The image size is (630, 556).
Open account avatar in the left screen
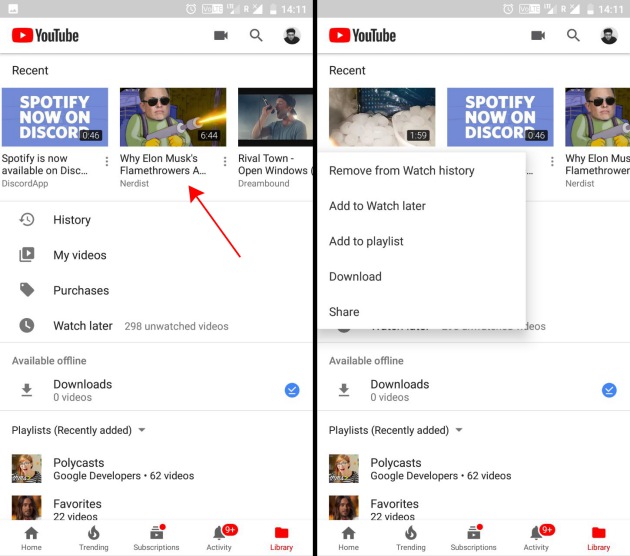pyautogui.click(x=292, y=36)
